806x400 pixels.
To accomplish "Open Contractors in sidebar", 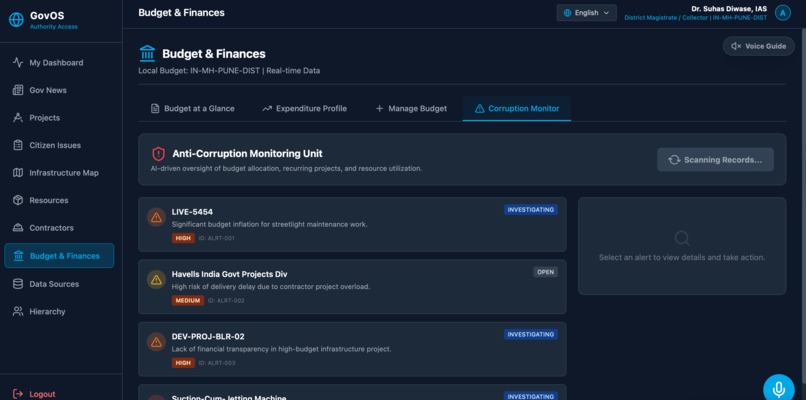I will (59, 228).
